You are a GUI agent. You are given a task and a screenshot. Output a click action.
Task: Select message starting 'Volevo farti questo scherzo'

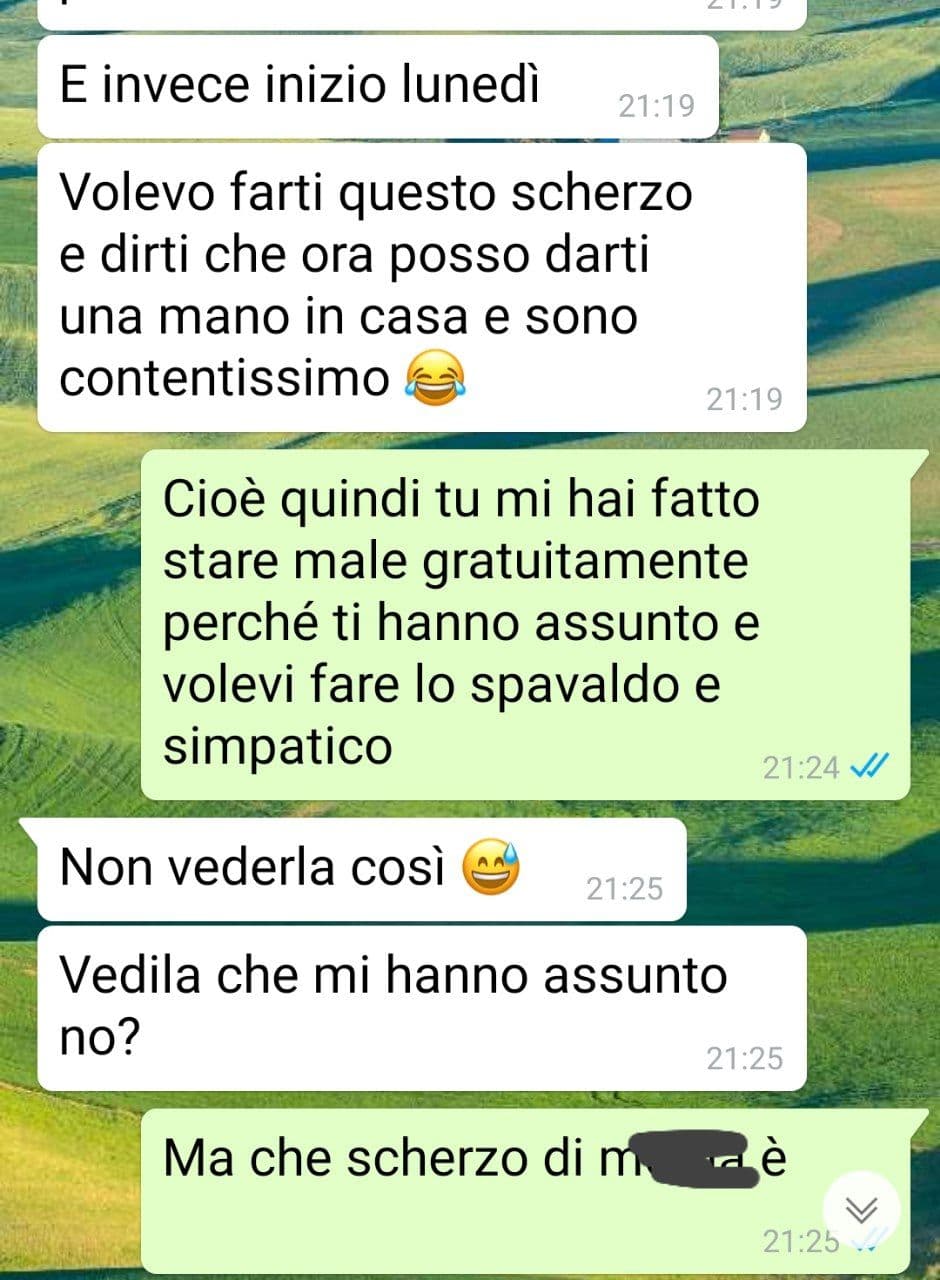click(x=422, y=288)
